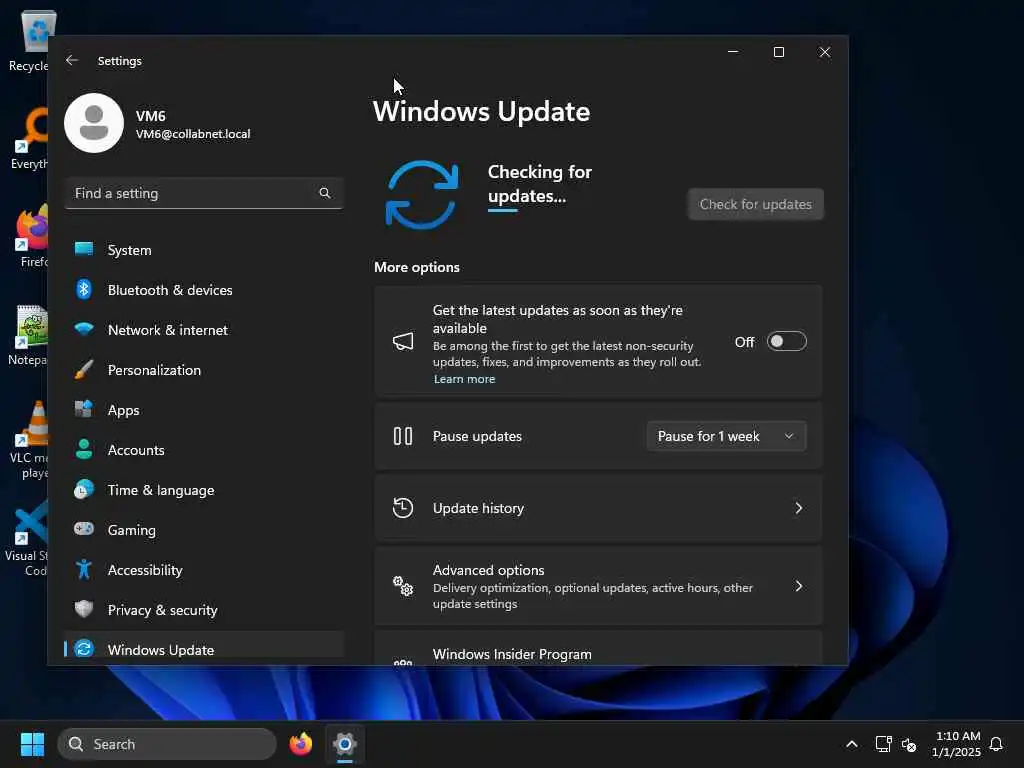This screenshot has width=1024, height=768.
Task: Click the gears icon for Advanced options
Action: (x=403, y=586)
